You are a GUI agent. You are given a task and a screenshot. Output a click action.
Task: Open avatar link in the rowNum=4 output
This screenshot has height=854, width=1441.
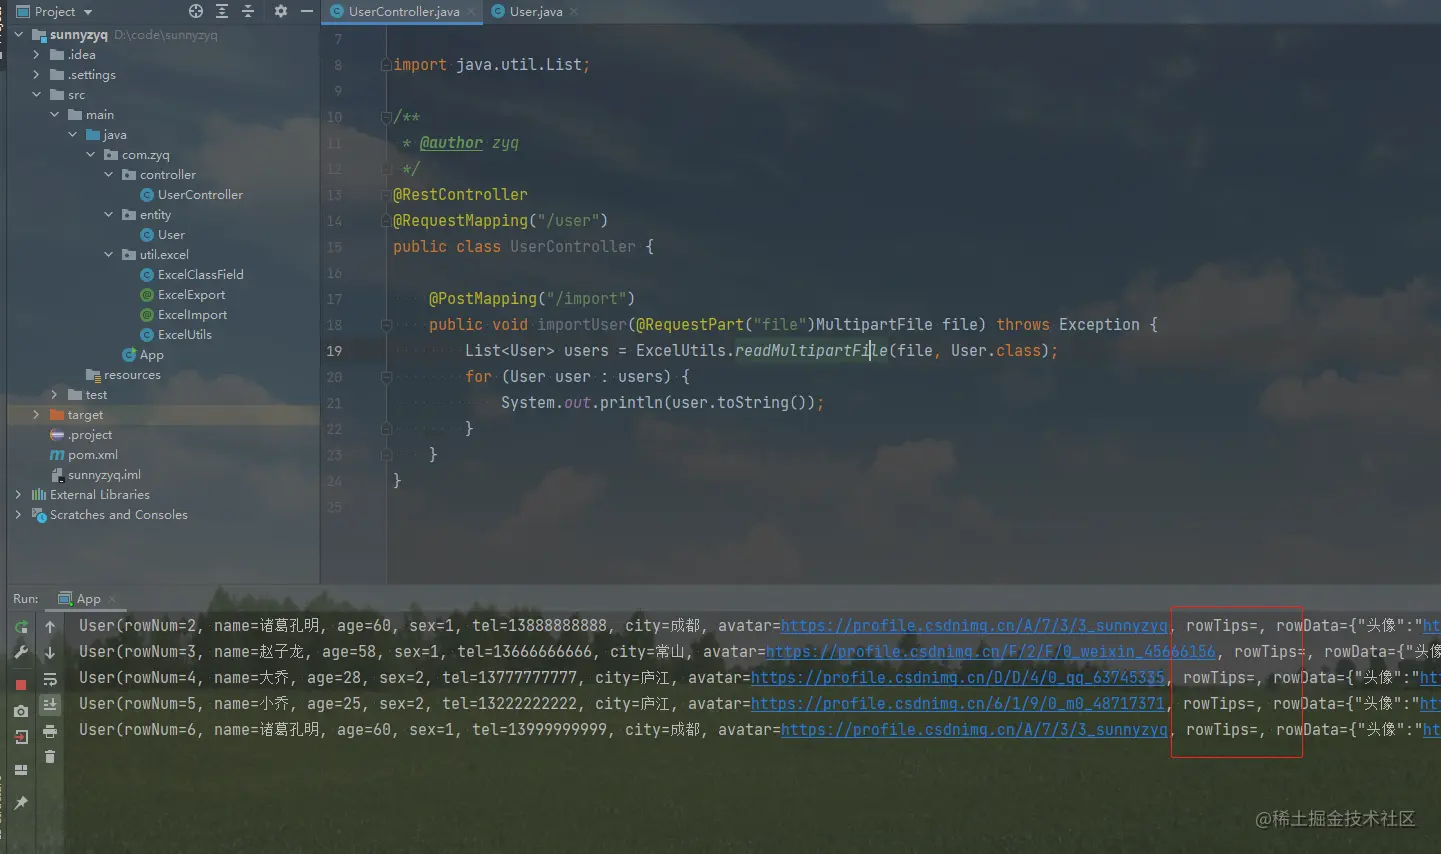[958, 678]
